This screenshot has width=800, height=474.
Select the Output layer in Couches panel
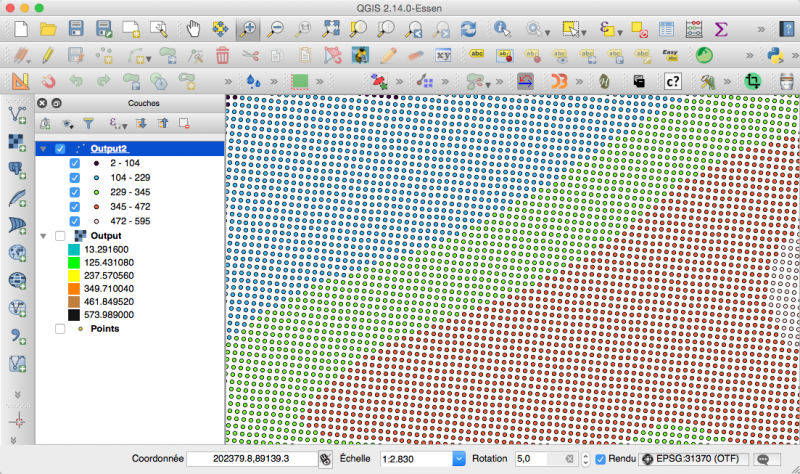[105, 235]
